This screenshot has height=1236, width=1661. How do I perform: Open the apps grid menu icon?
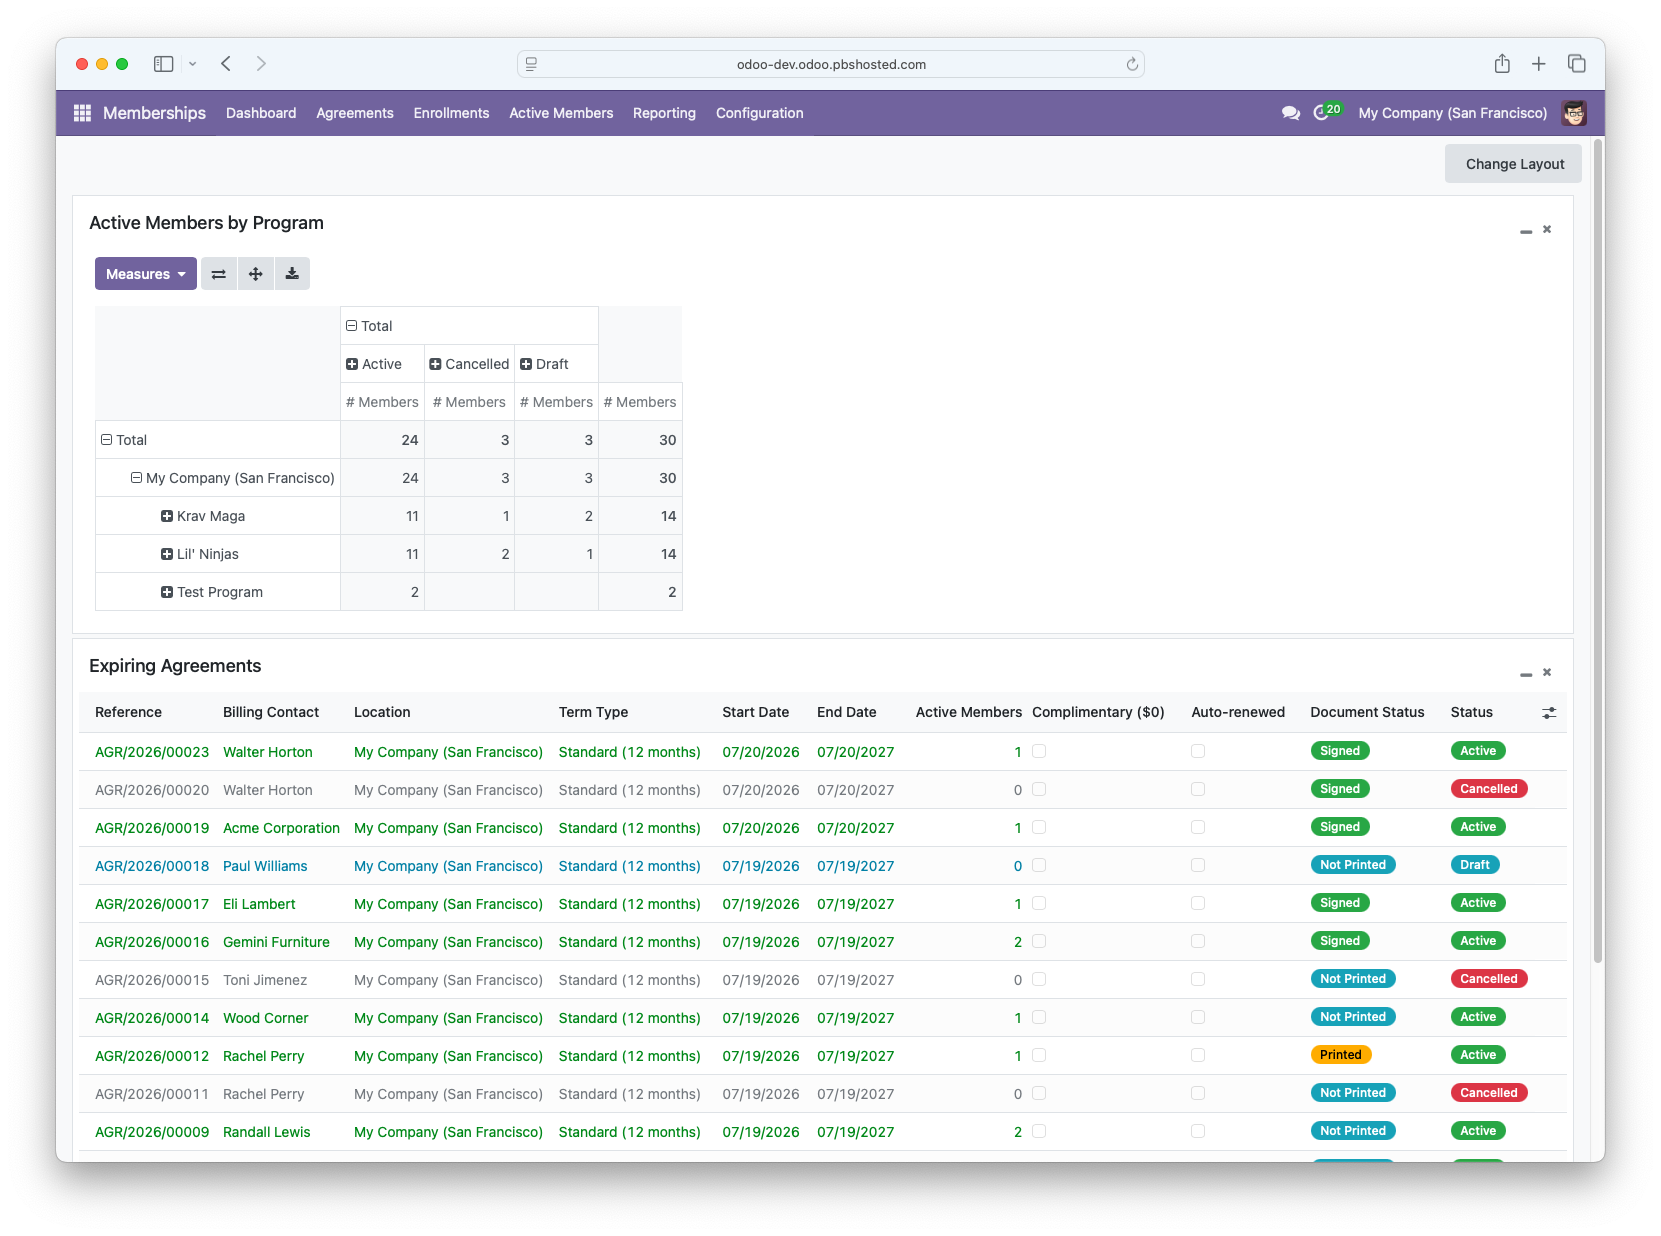pos(82,113)
